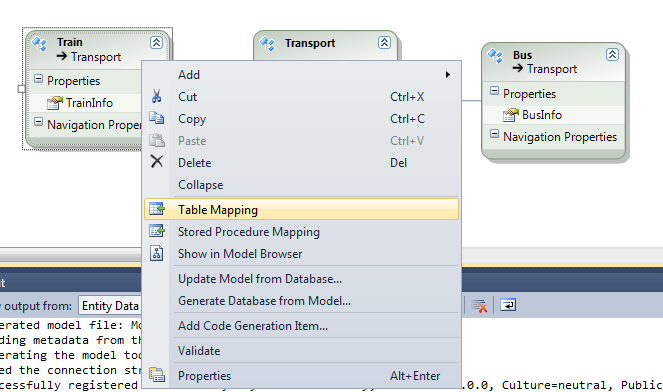
Task: Select the TrainInfo property in Train entity
Action: (89, 103)
